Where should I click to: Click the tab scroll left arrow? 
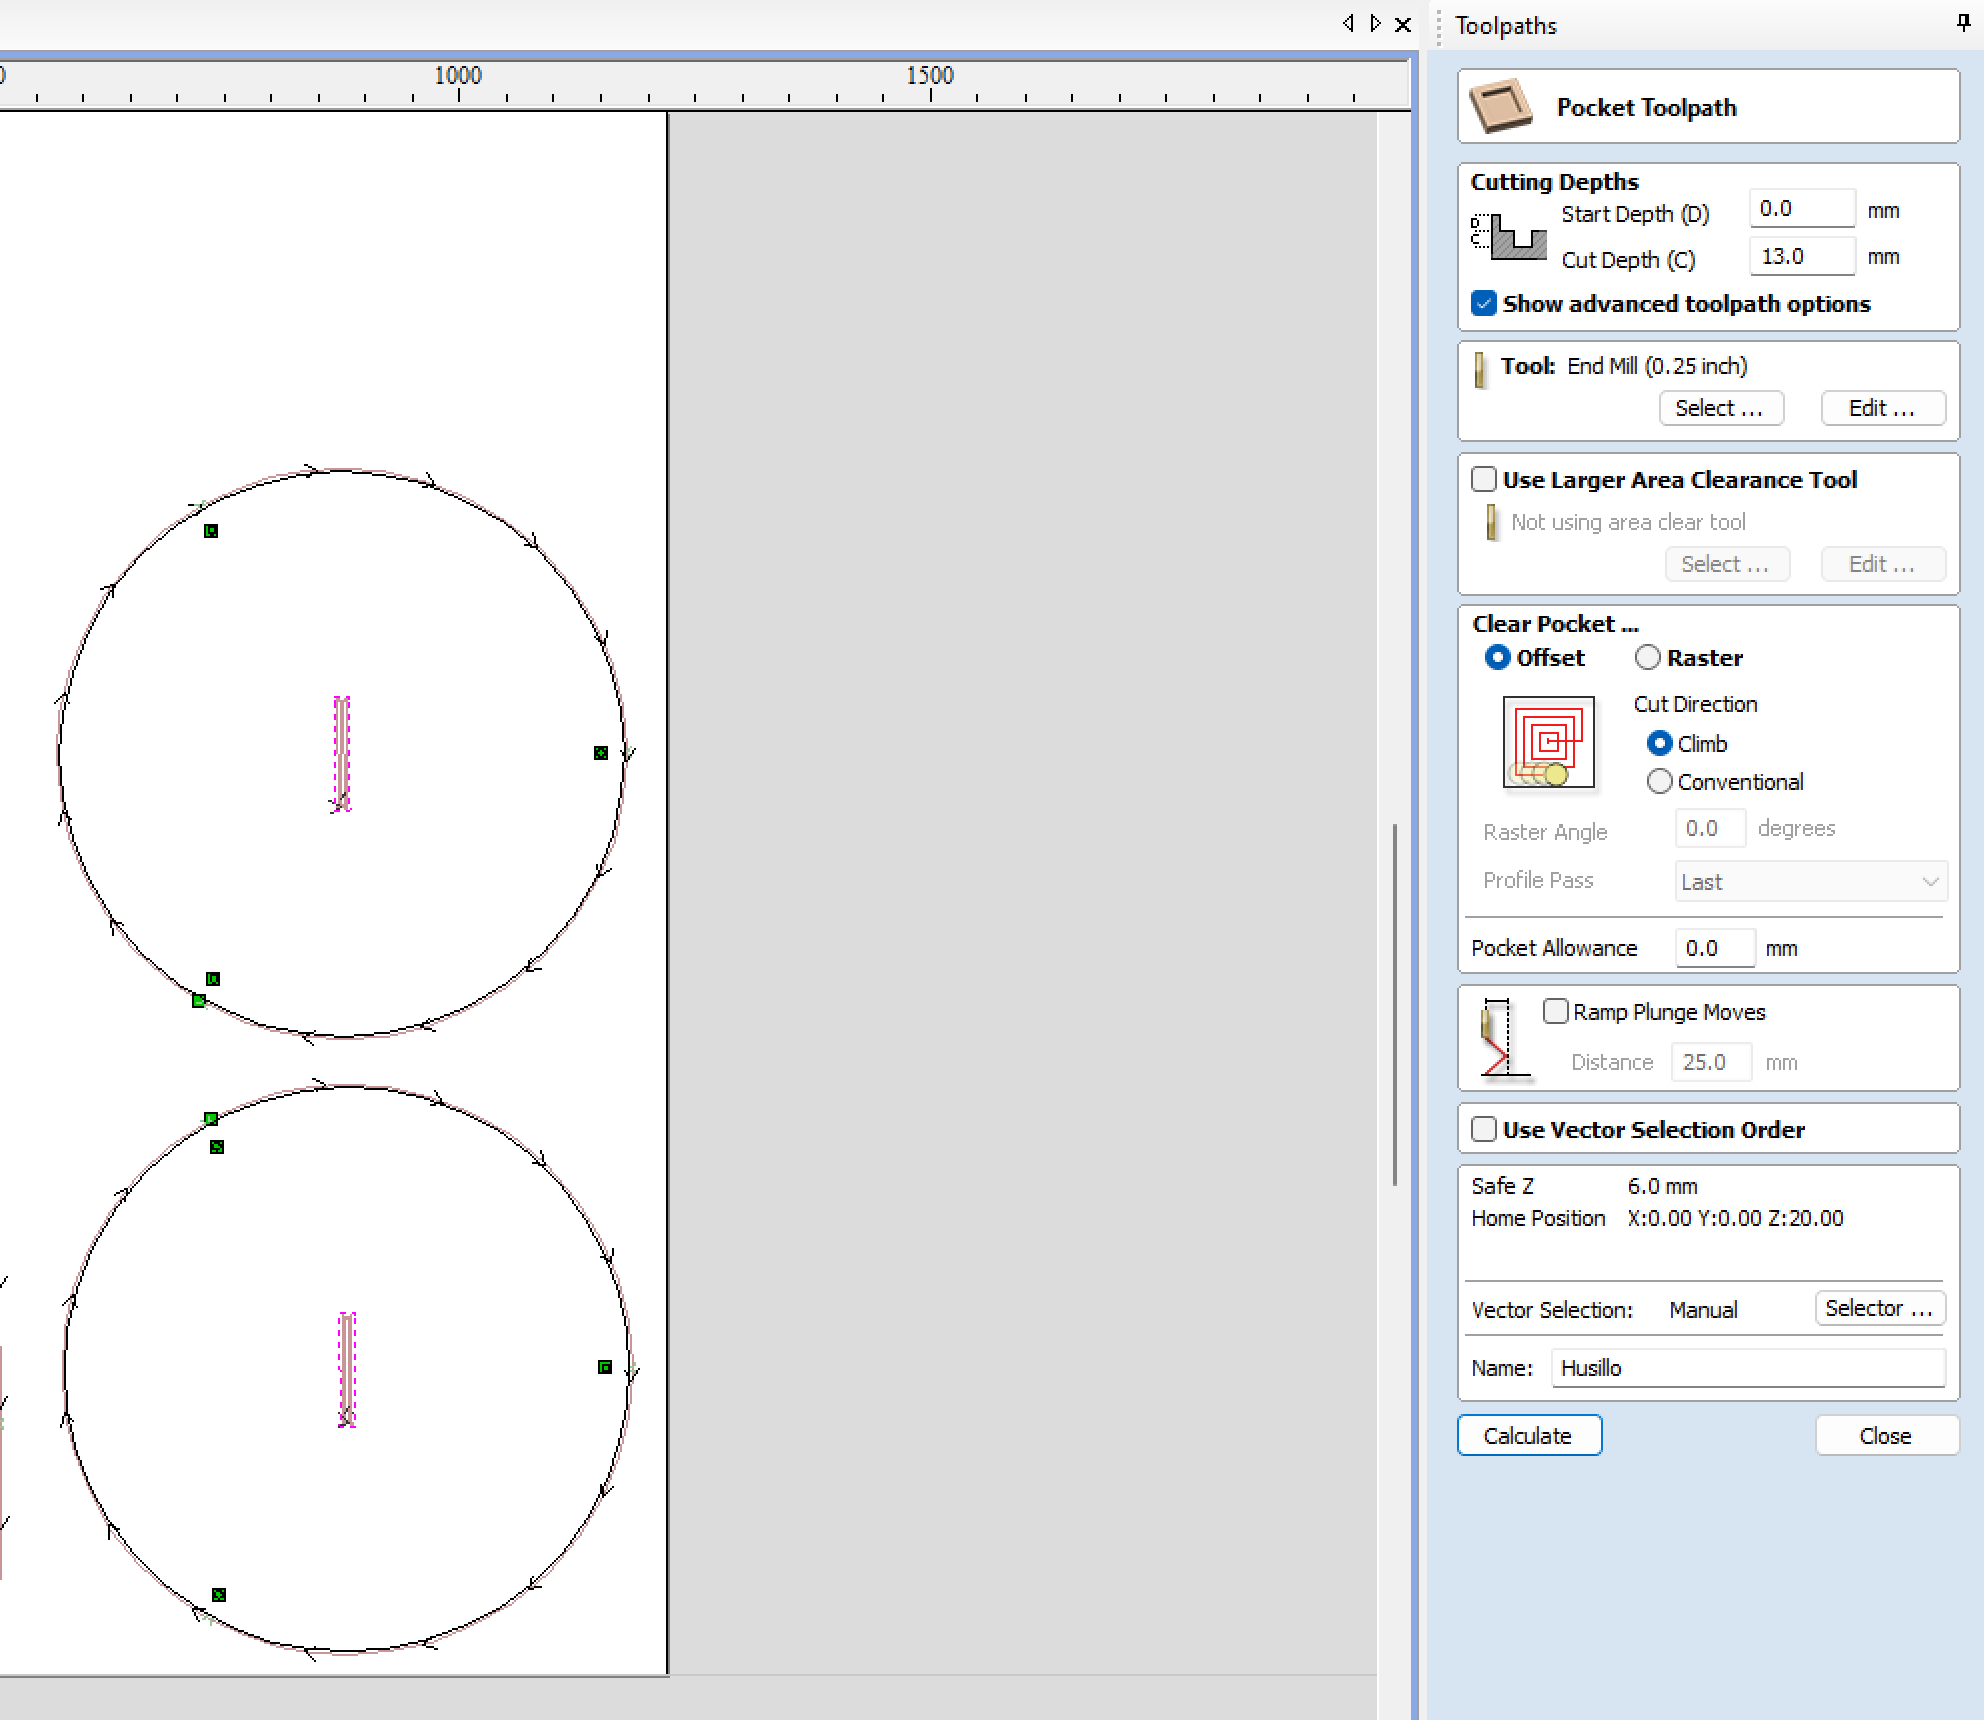(x=1348, y=23)
